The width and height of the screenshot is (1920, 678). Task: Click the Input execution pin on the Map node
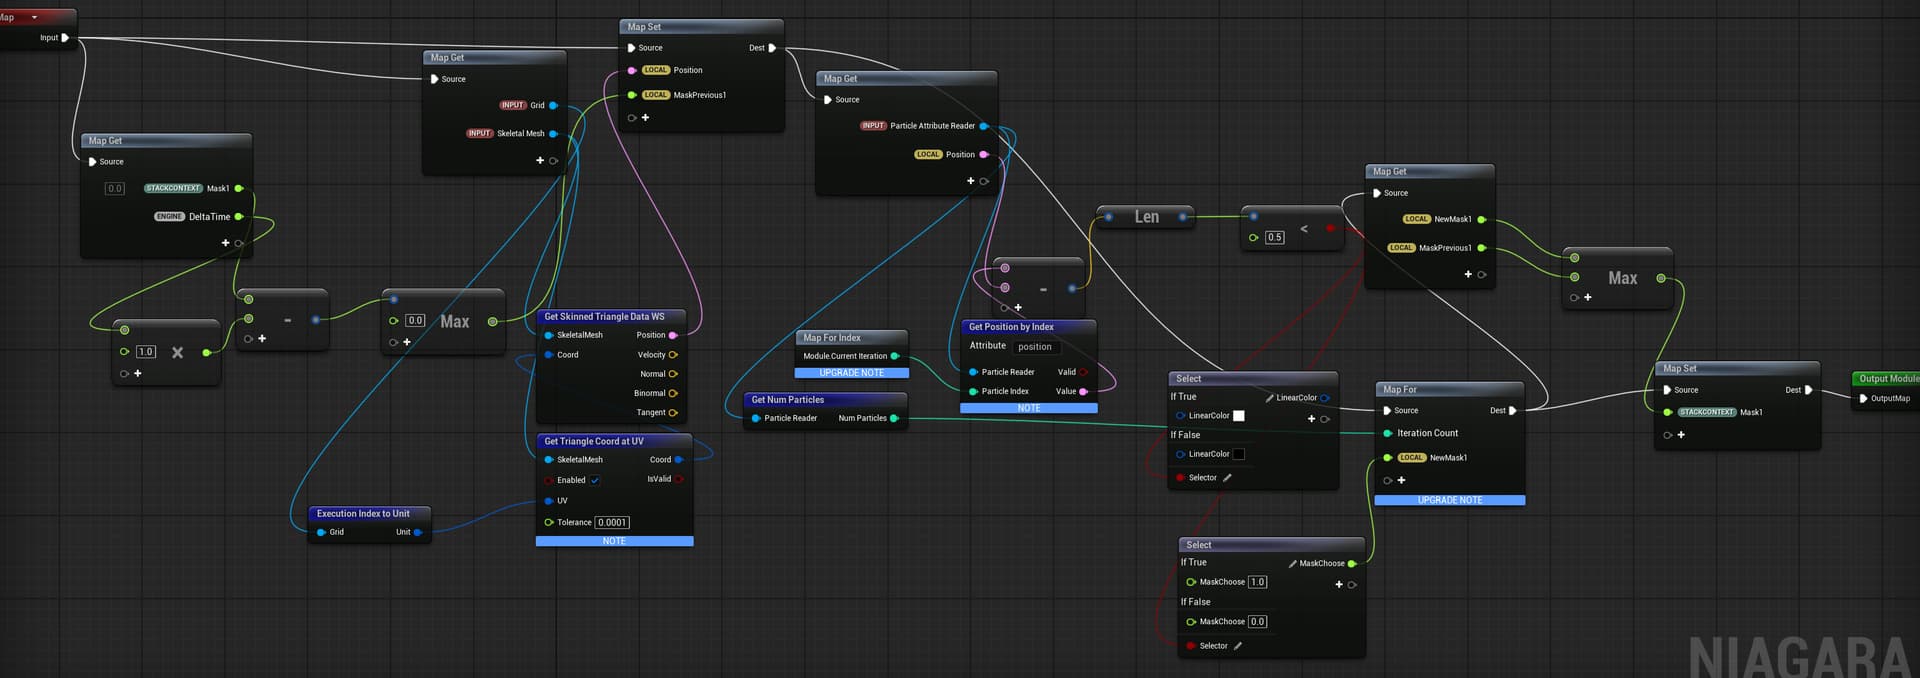[x=65, y=38]
